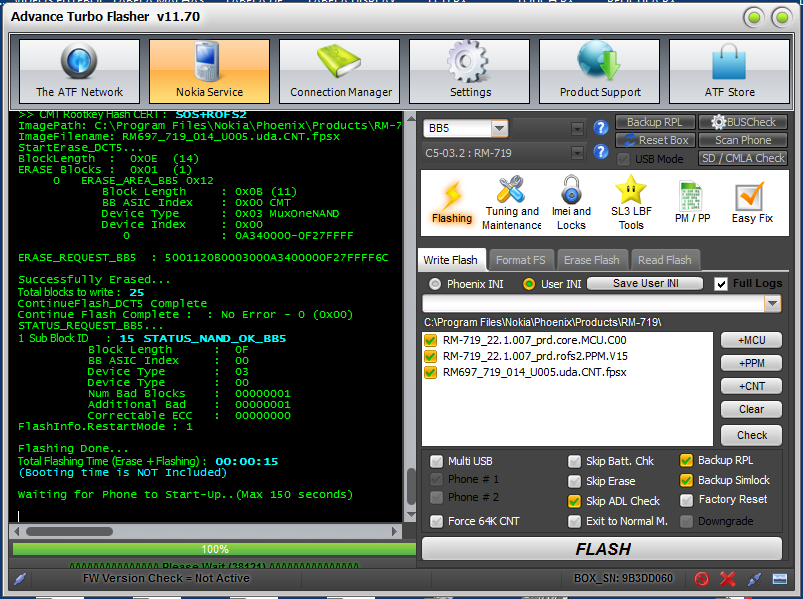
Task: Click the SD / CMLA Check button
Action: coord(743,158)
